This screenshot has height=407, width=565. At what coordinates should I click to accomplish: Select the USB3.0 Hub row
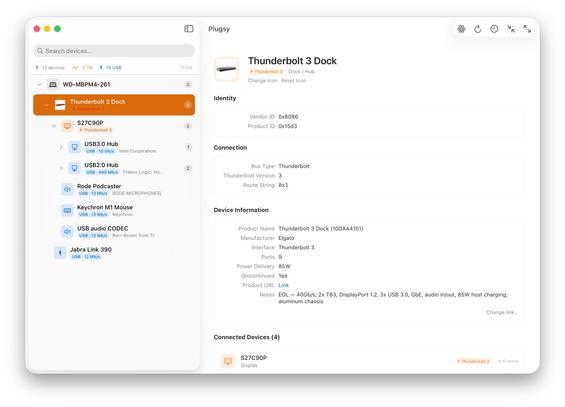114,147
